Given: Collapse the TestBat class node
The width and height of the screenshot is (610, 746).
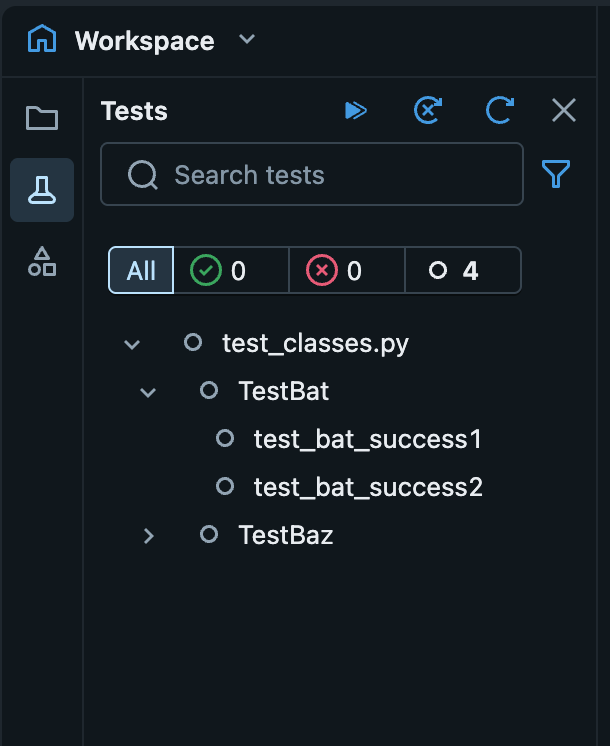Looking at the screenshot, I should coord(148,392).
